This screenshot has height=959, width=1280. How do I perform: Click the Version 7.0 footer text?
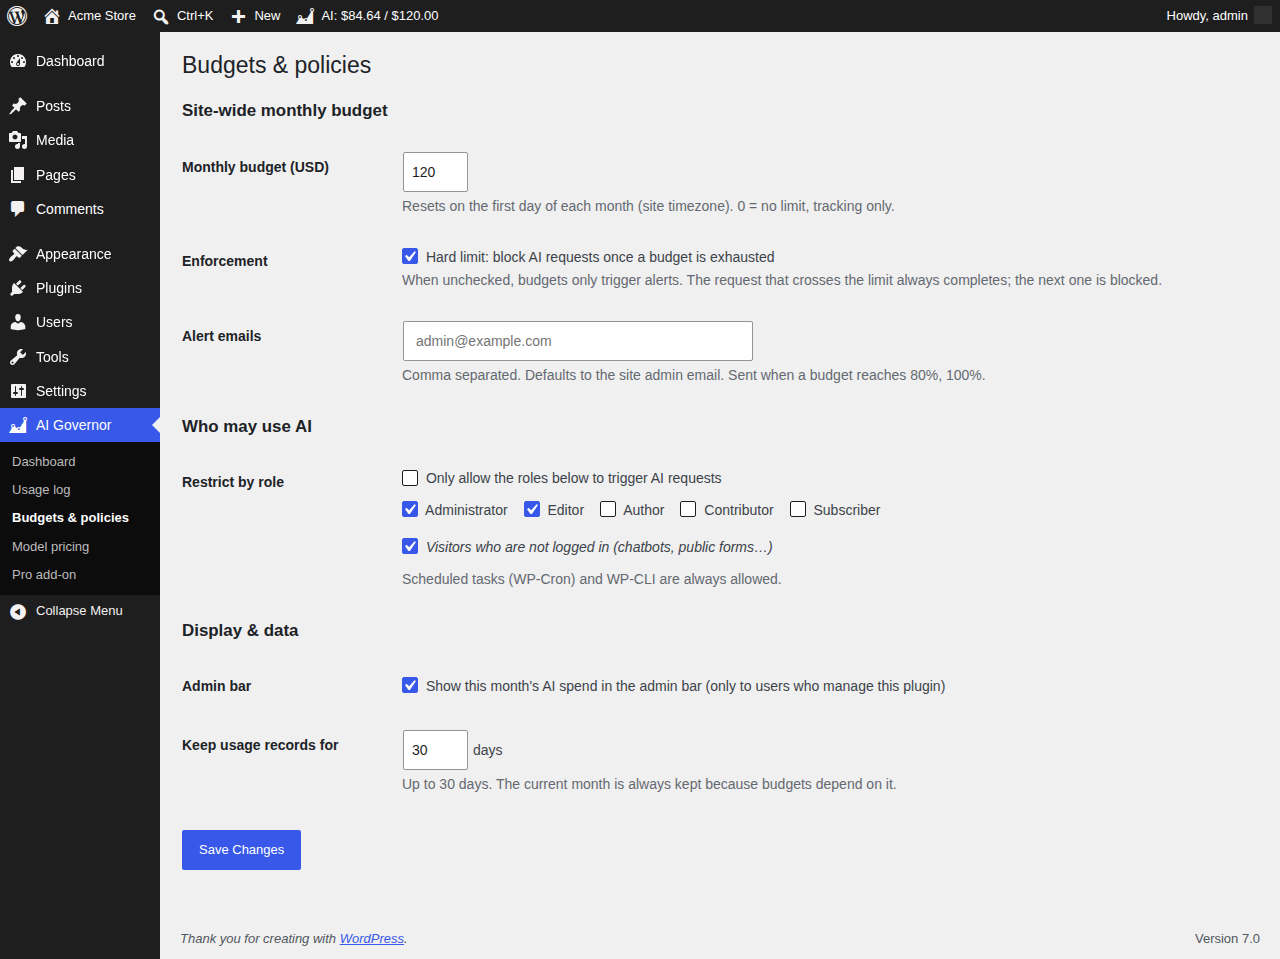[1227, 939]
